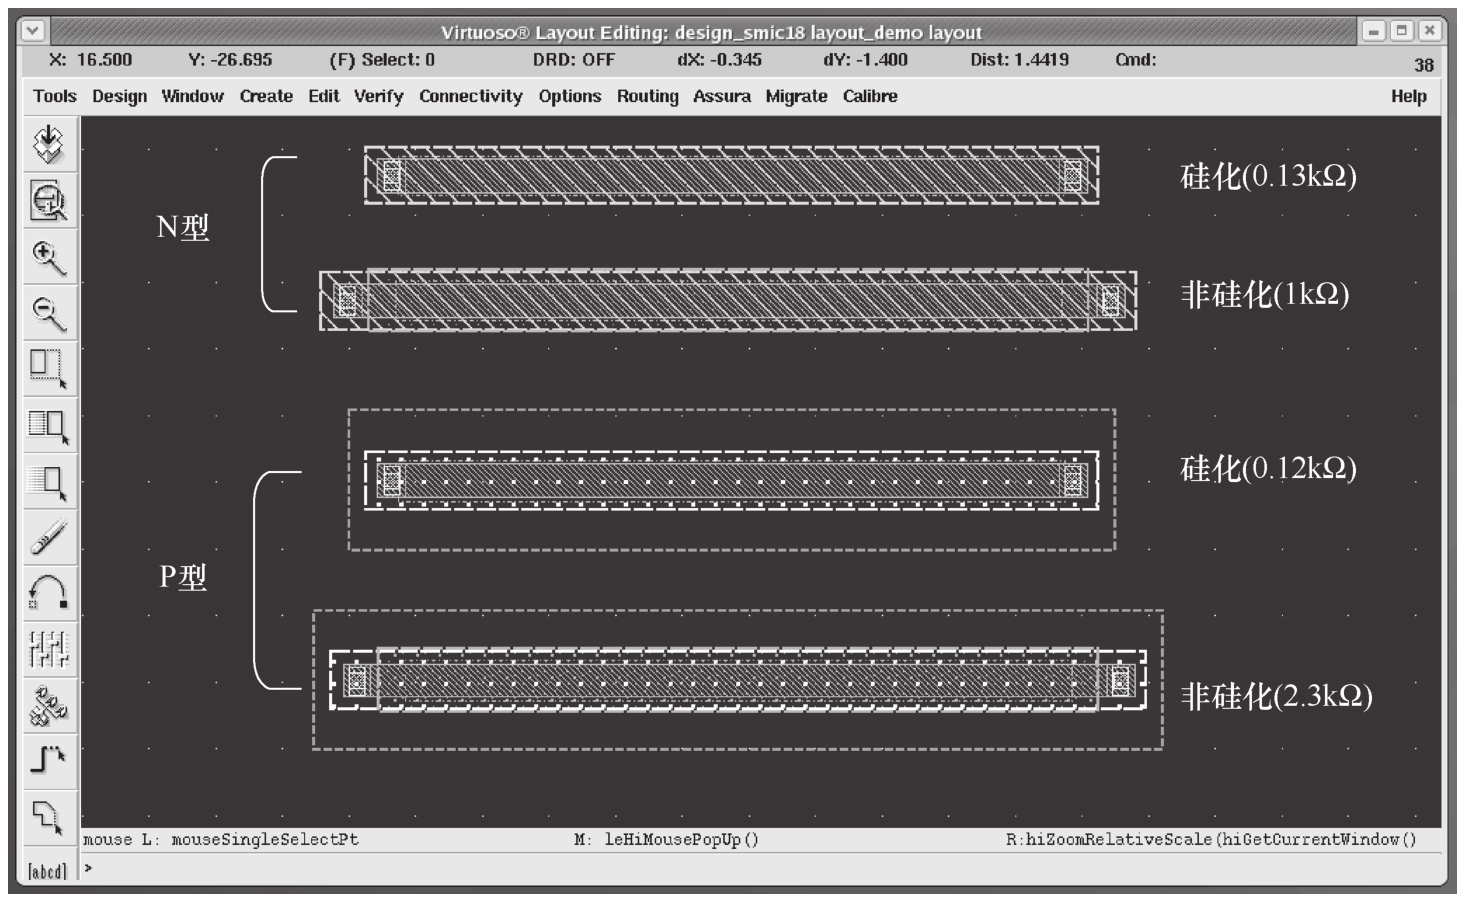Choose the Delete pencil-eraser icon

click(x=48, y=537)
